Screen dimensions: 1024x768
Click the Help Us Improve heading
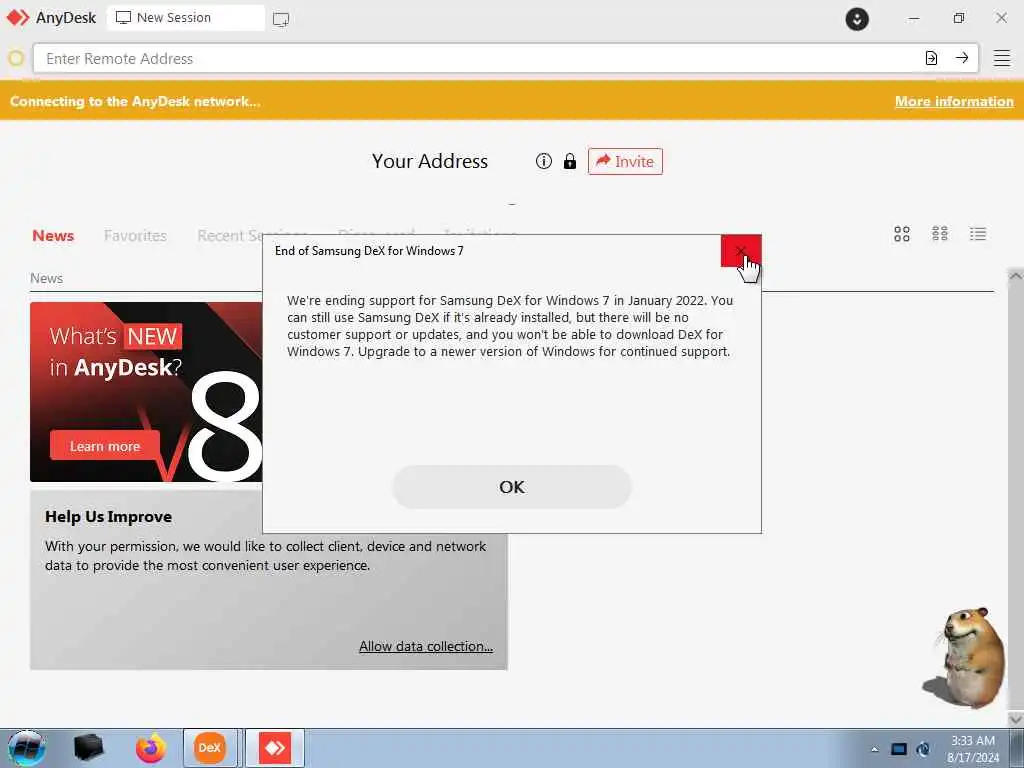pos(108,517)
